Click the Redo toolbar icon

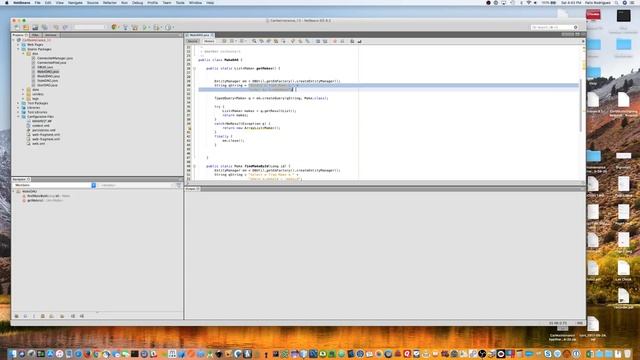(65, 27)
